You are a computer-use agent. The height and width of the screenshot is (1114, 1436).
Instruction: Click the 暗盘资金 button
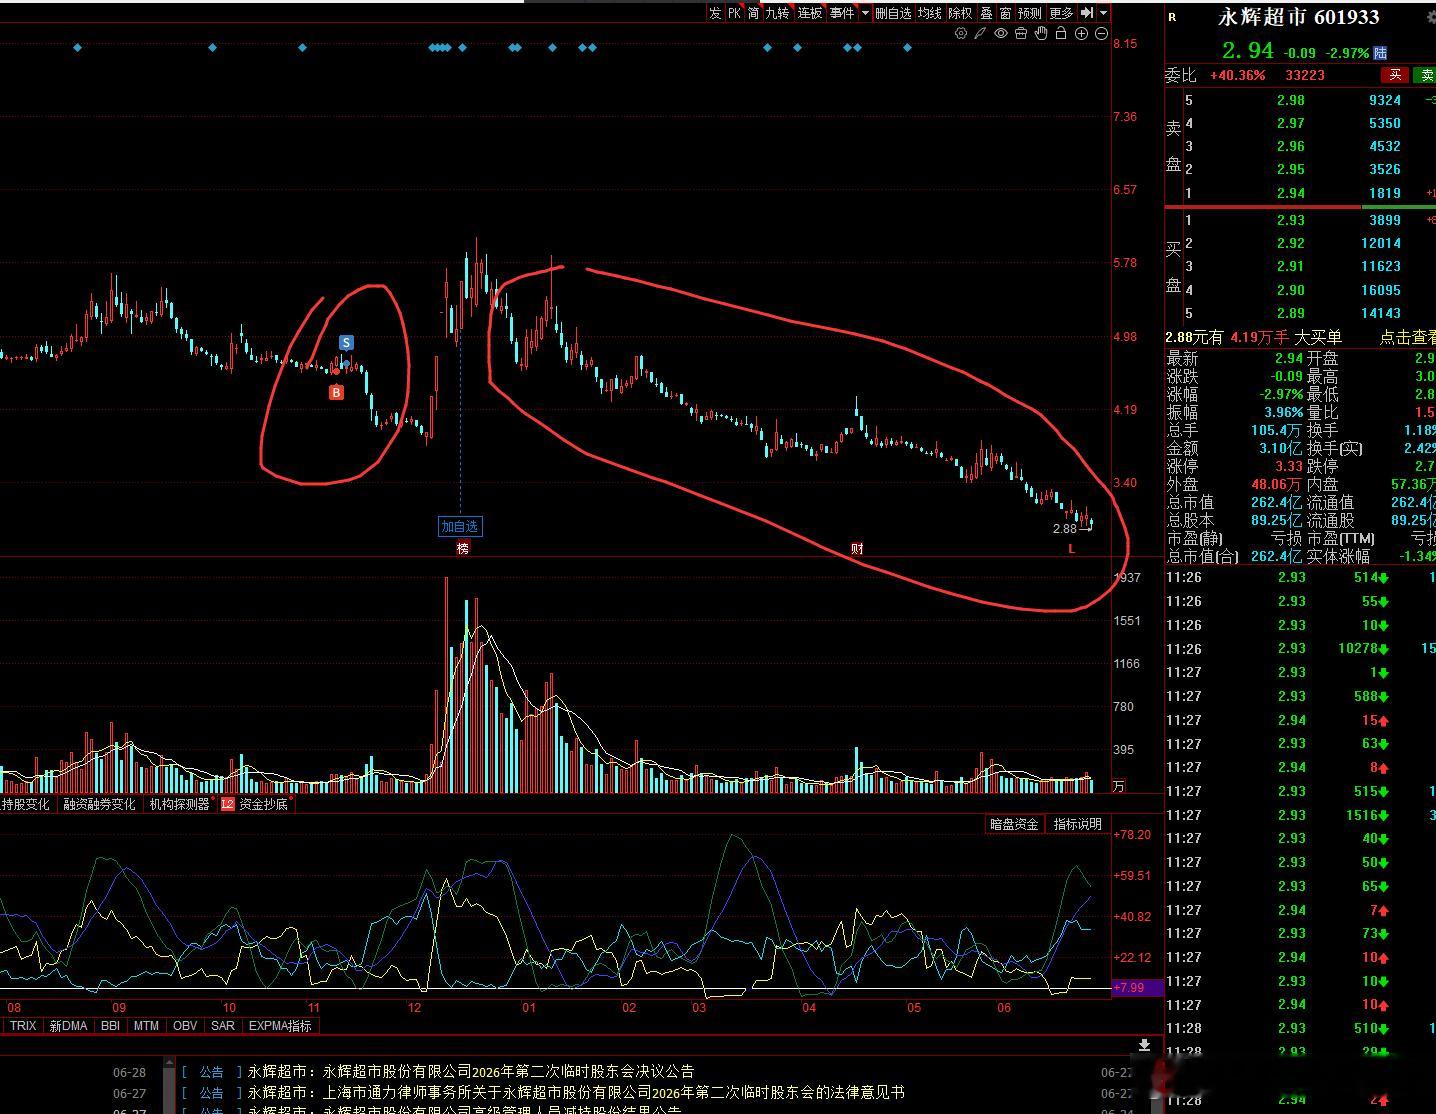pyautogui.click(x=1014, y=824)
